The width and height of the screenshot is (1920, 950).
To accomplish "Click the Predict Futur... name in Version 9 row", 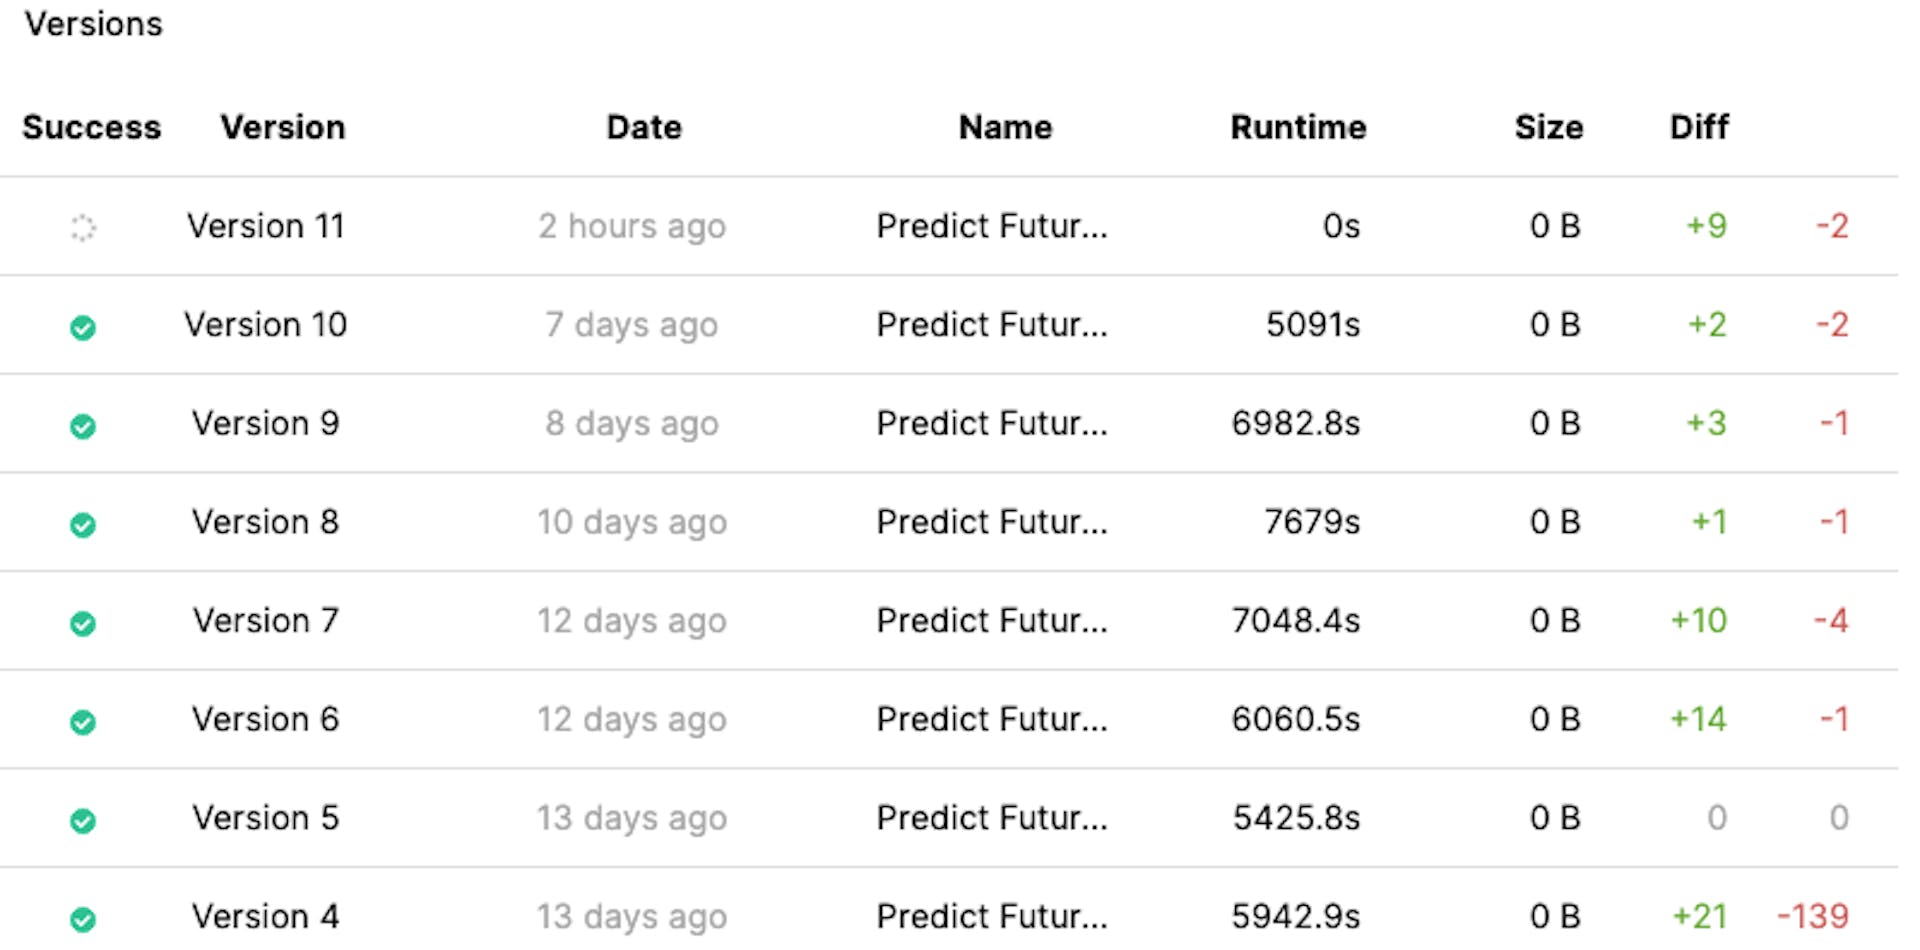I will coord(992,423).
